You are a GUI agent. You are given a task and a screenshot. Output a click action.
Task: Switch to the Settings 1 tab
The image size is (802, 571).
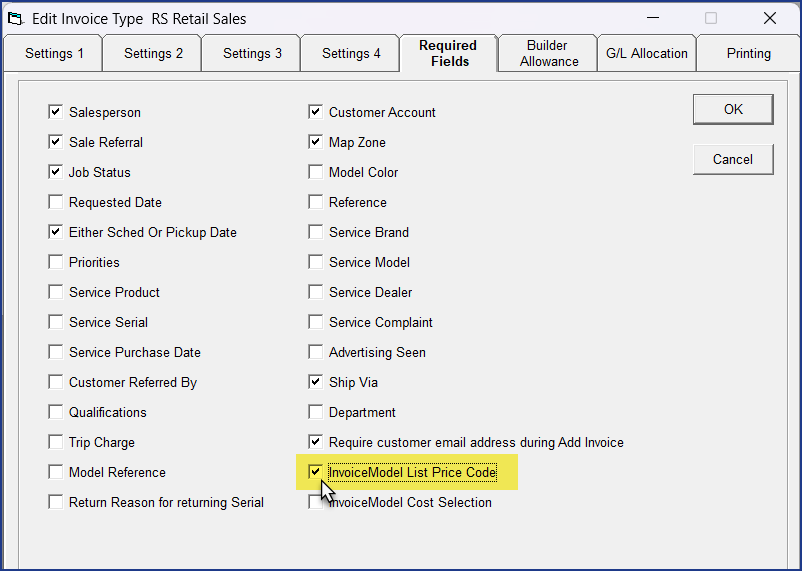coord(54,54)
